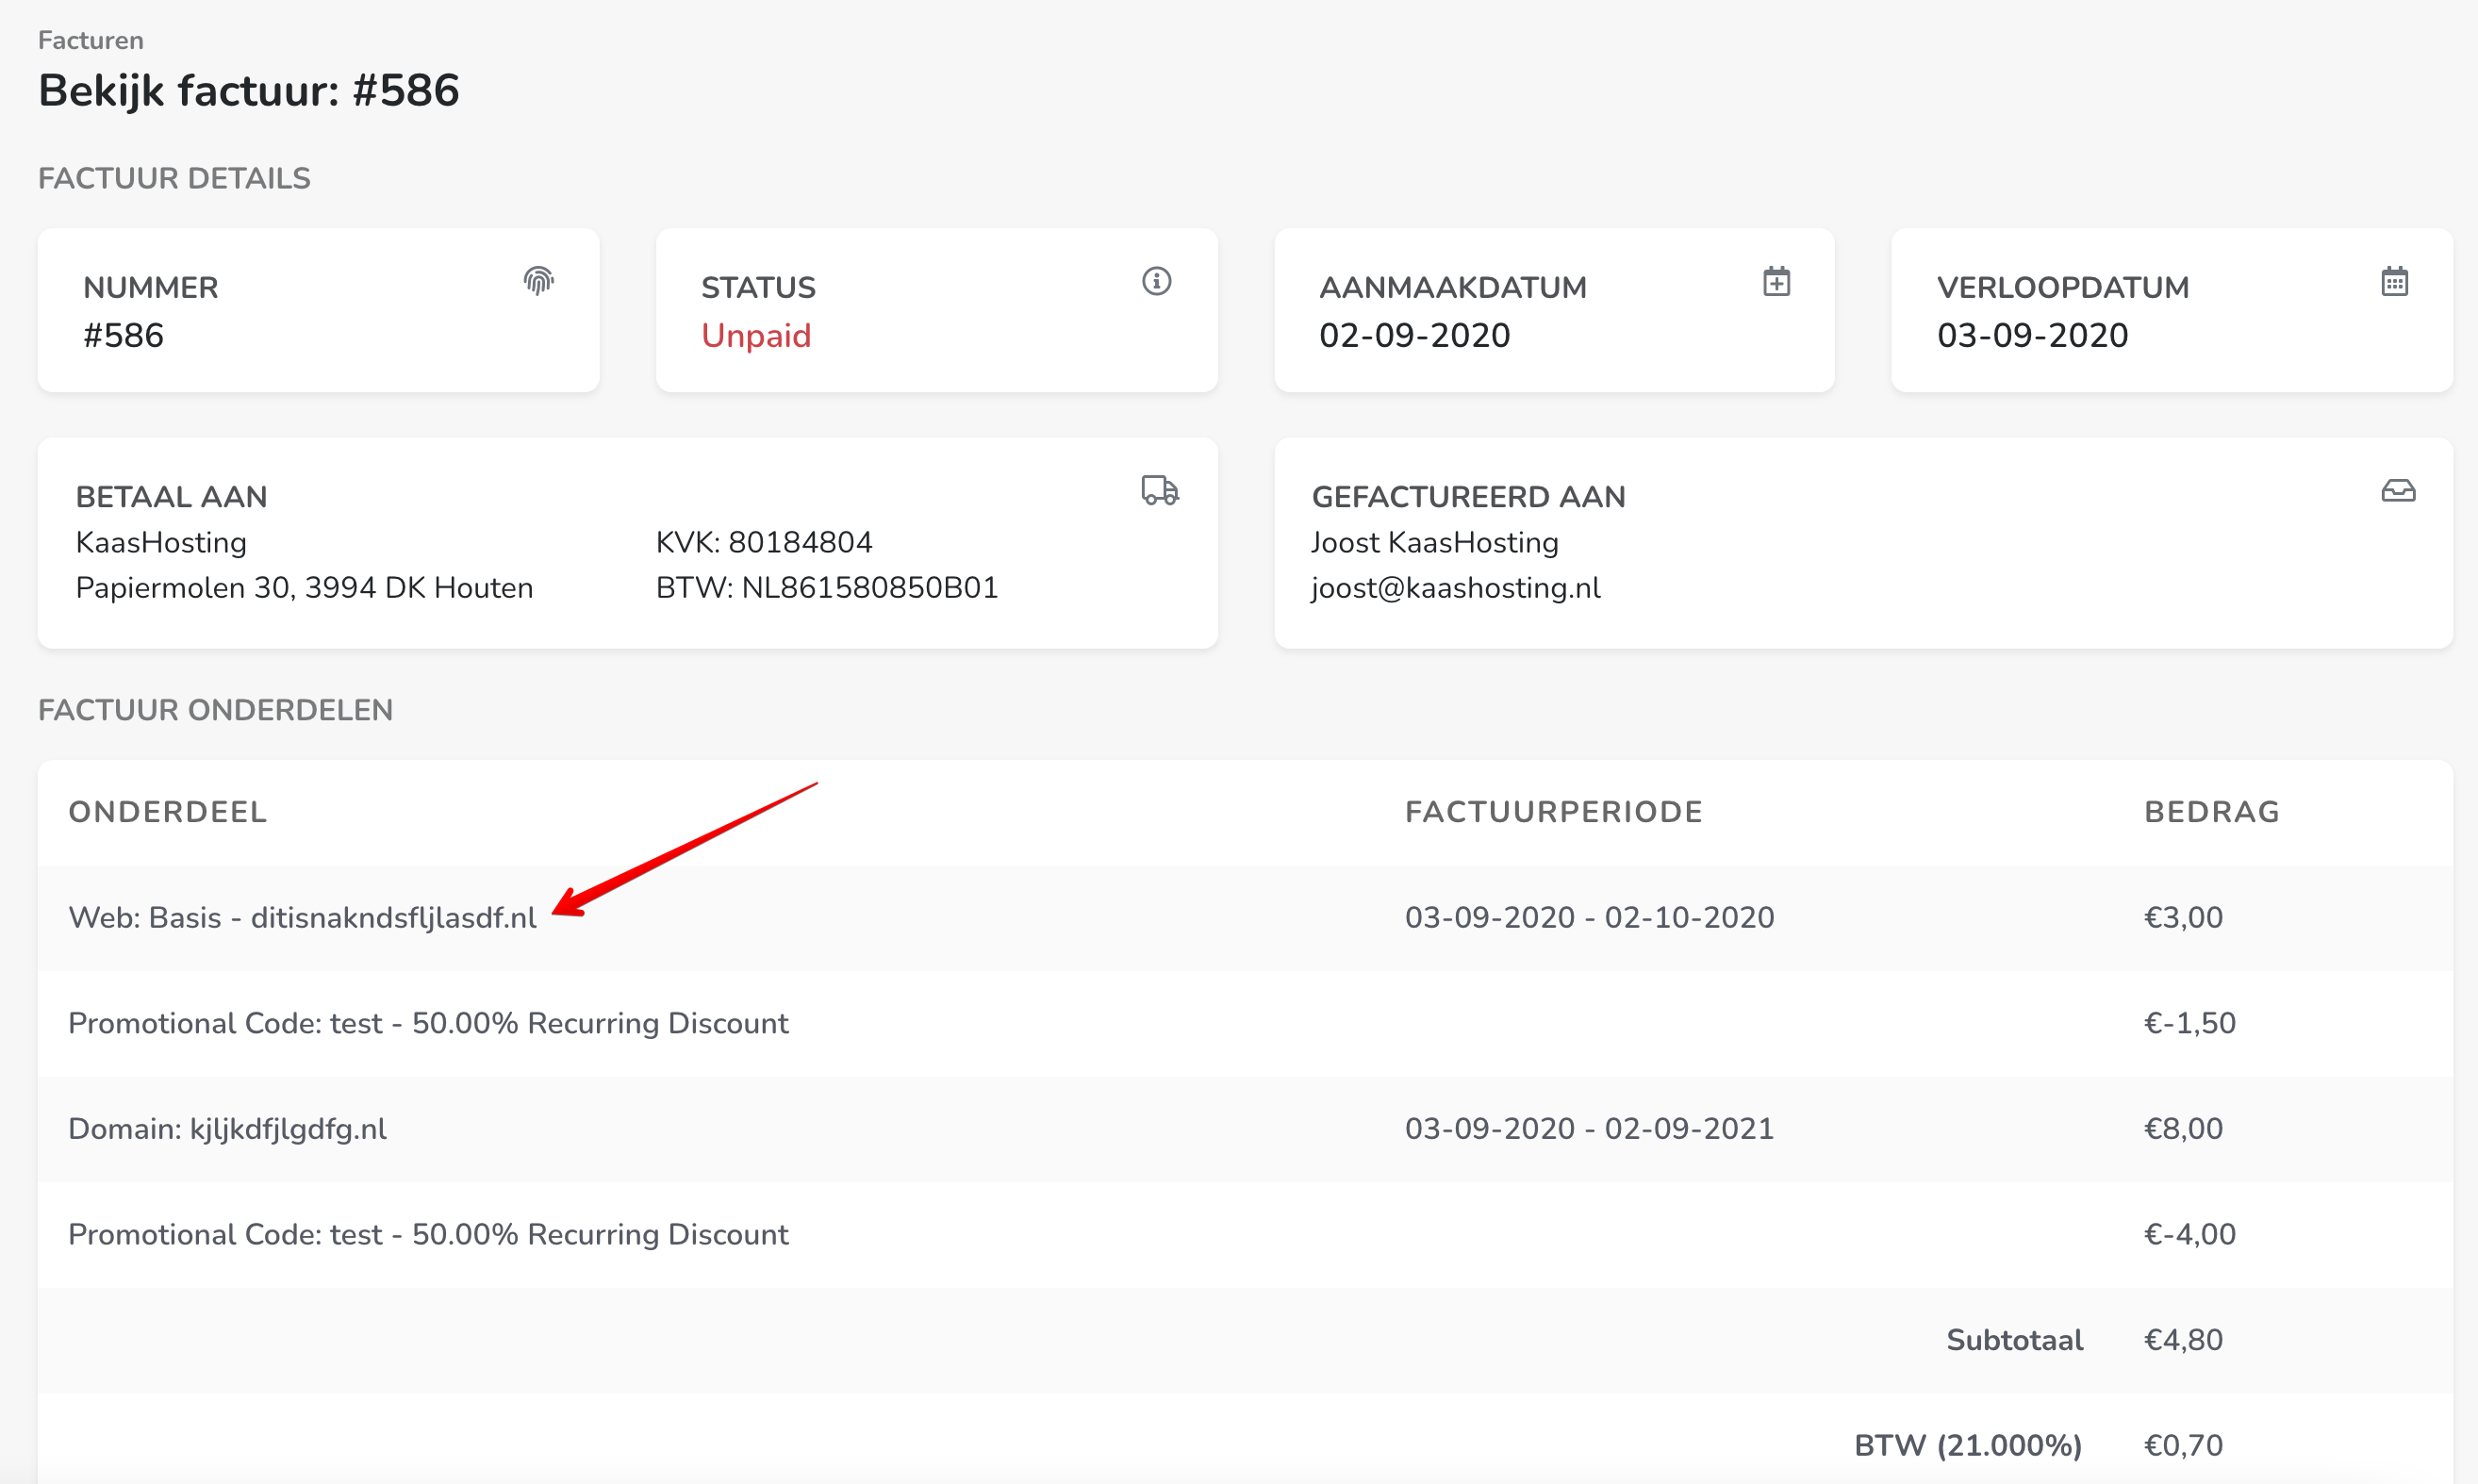Click the calendar icon beside Verloopdatum
The image size is (2478, 1484).
click(x=2394, y=282)
